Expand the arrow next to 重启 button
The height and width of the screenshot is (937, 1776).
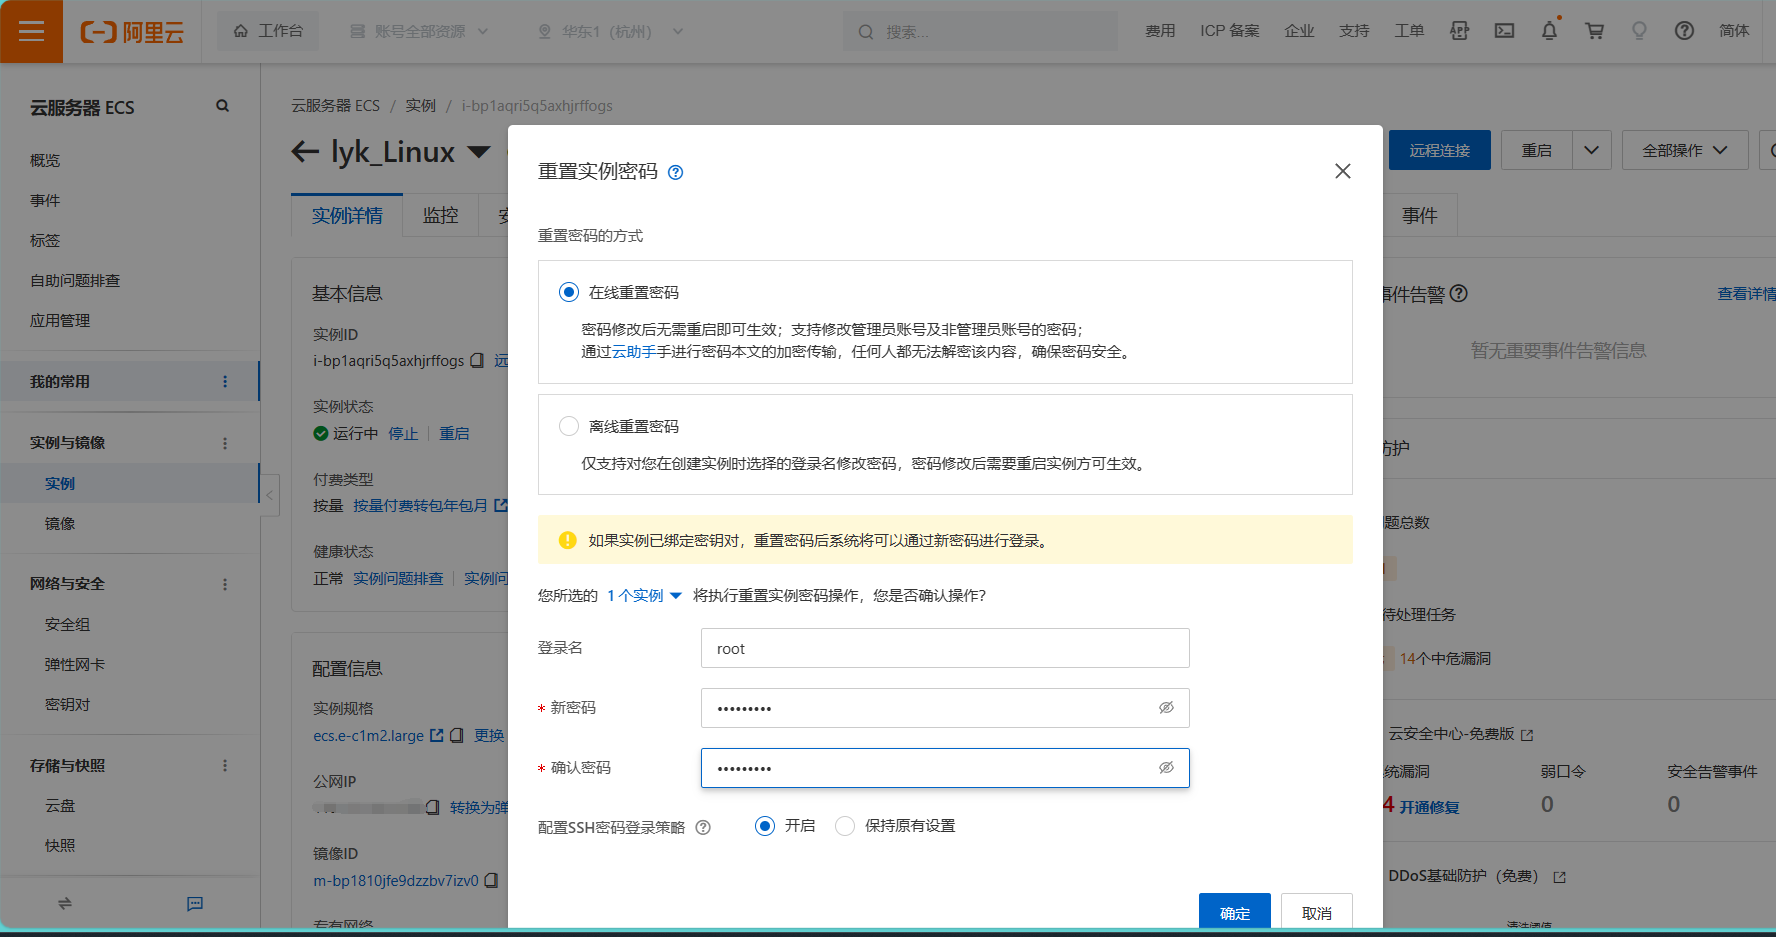[1591, 150]
